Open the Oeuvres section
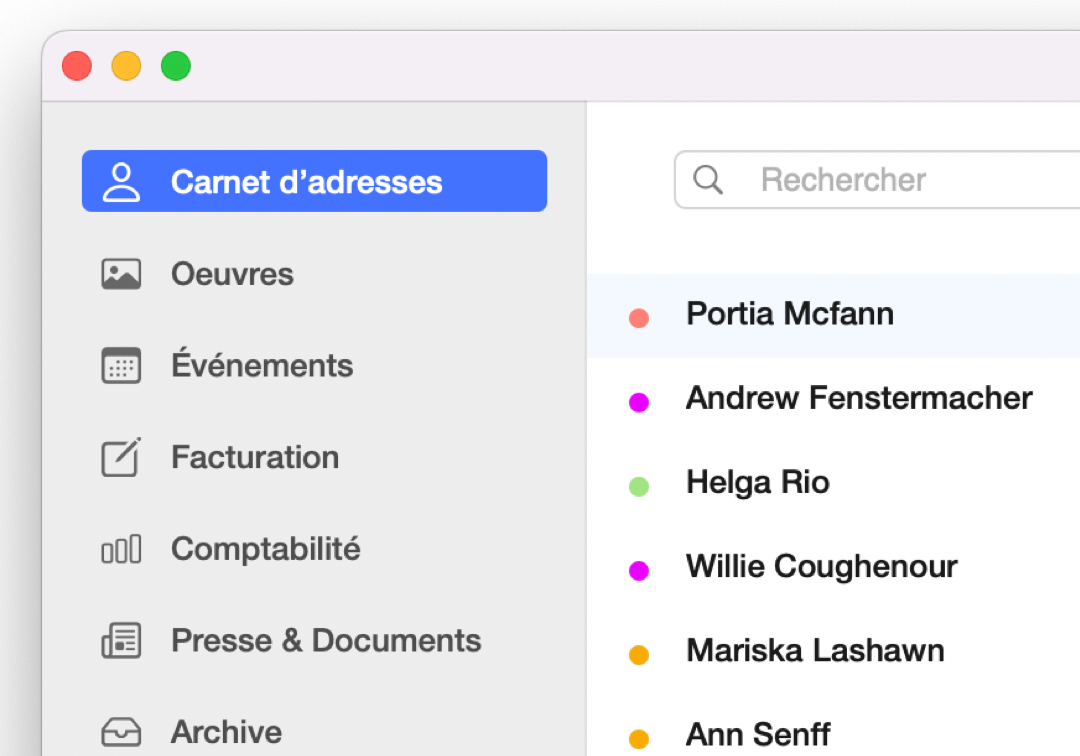Screen dimensions: 1080x756 click(x=232, y=274)
